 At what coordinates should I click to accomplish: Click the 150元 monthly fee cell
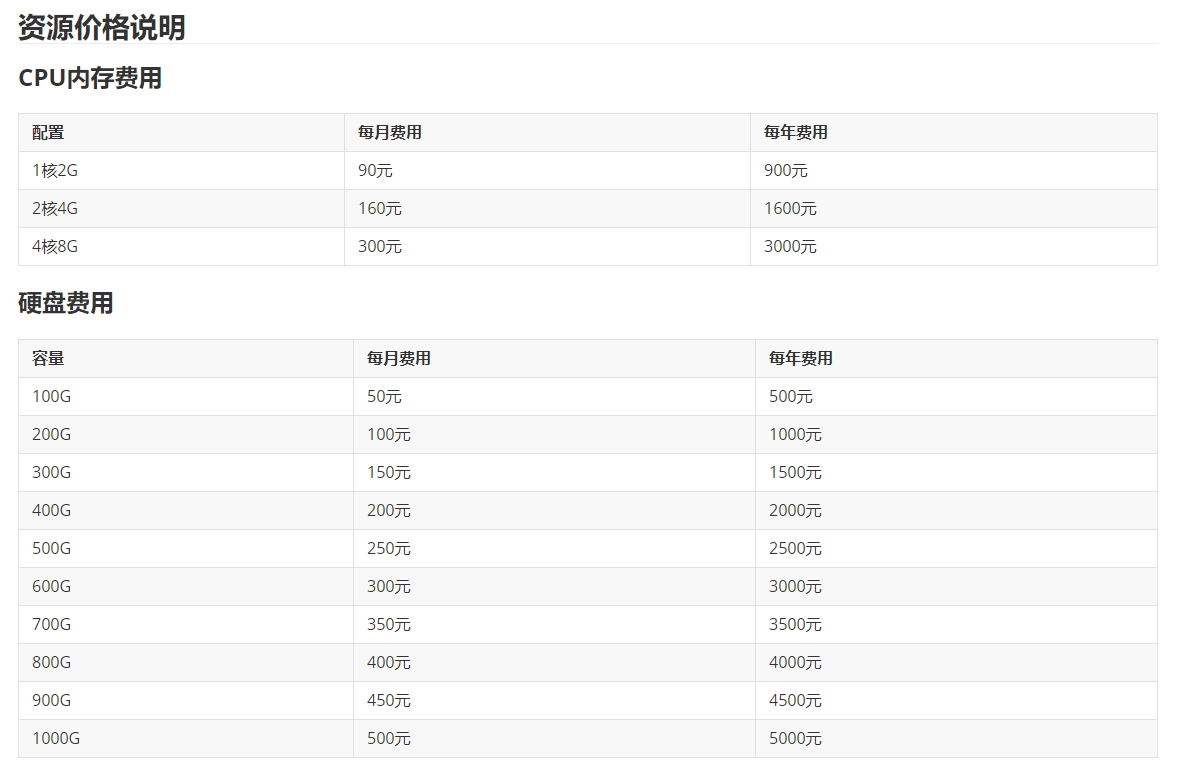tap(389, 473)
